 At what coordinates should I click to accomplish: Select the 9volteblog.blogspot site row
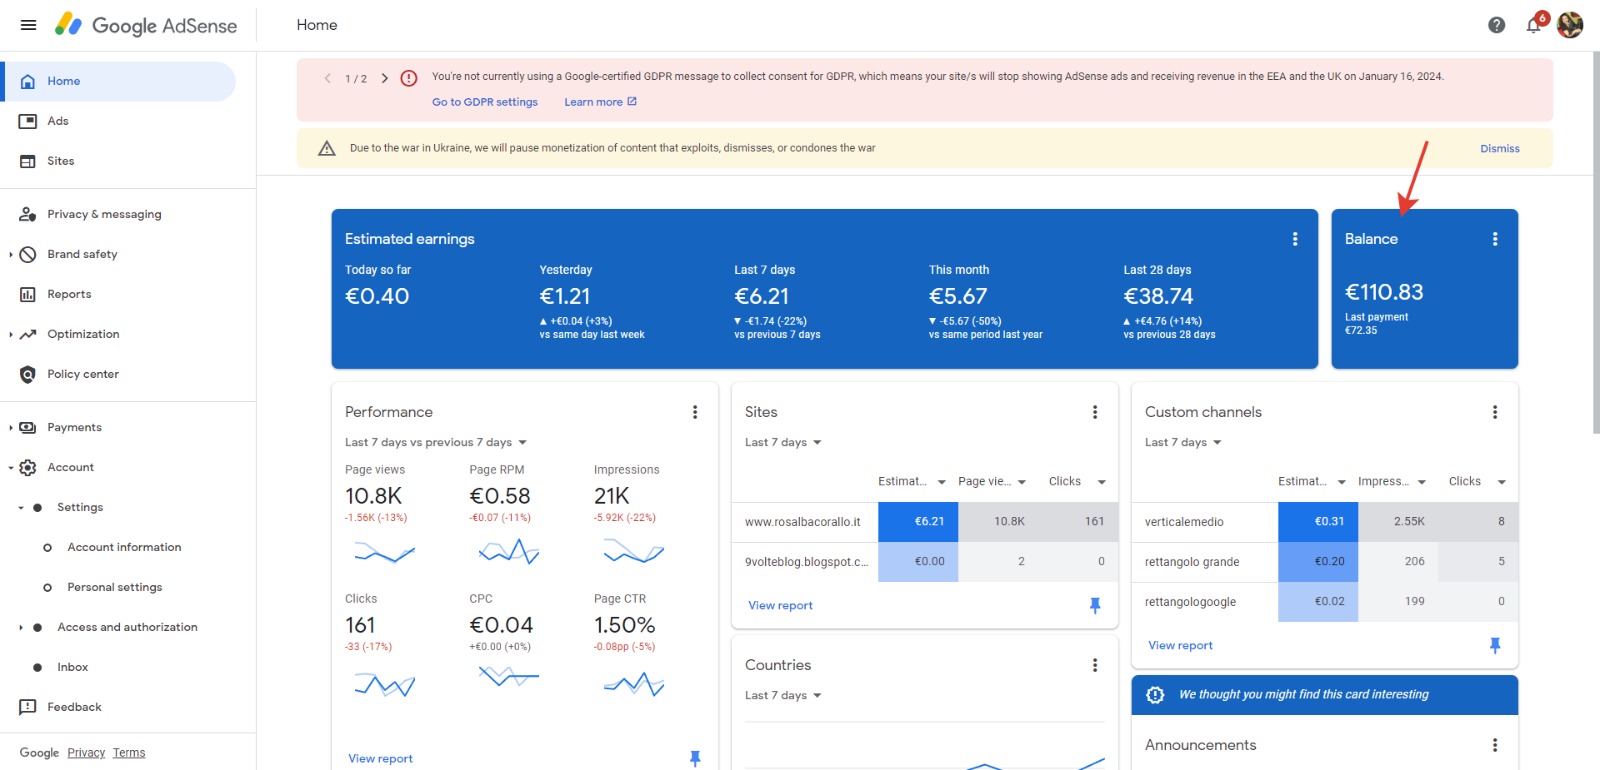[x=925, y=562]
